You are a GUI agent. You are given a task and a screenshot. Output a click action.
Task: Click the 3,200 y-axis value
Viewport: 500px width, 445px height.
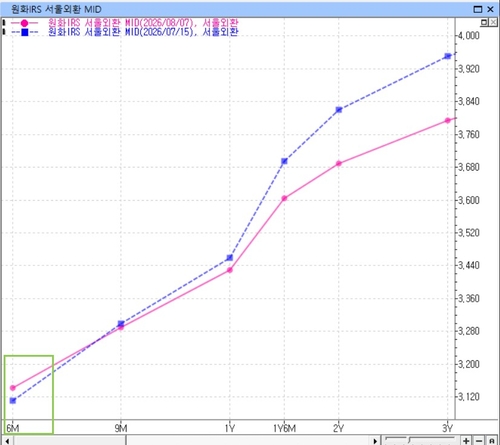point(469,364)
